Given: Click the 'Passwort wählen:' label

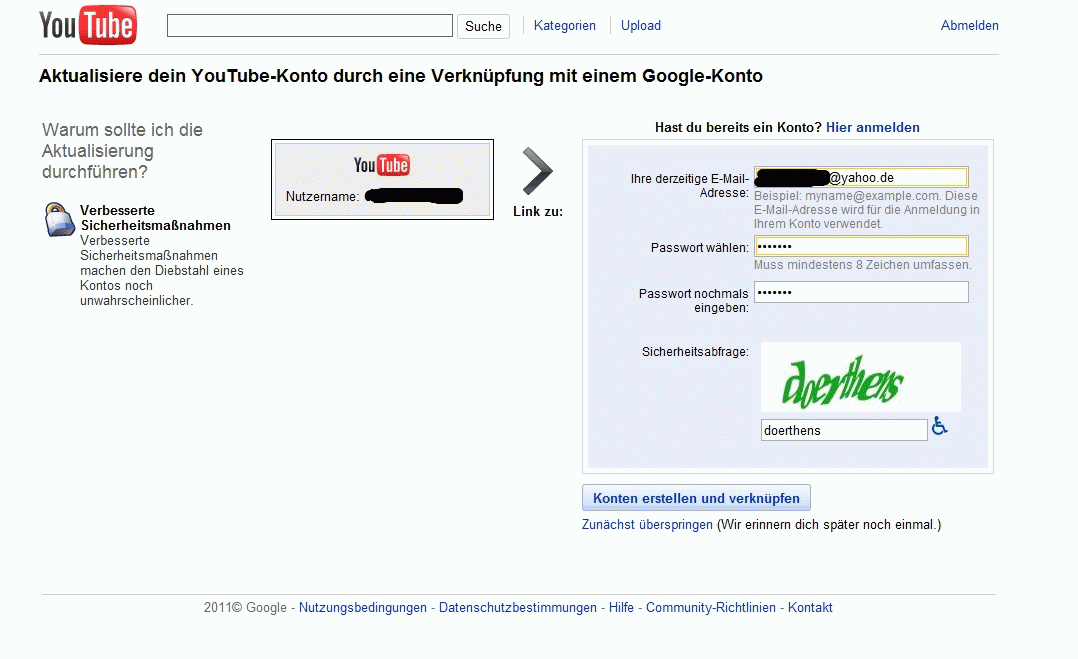Looking at the screenshot, I should coord(699,247).
